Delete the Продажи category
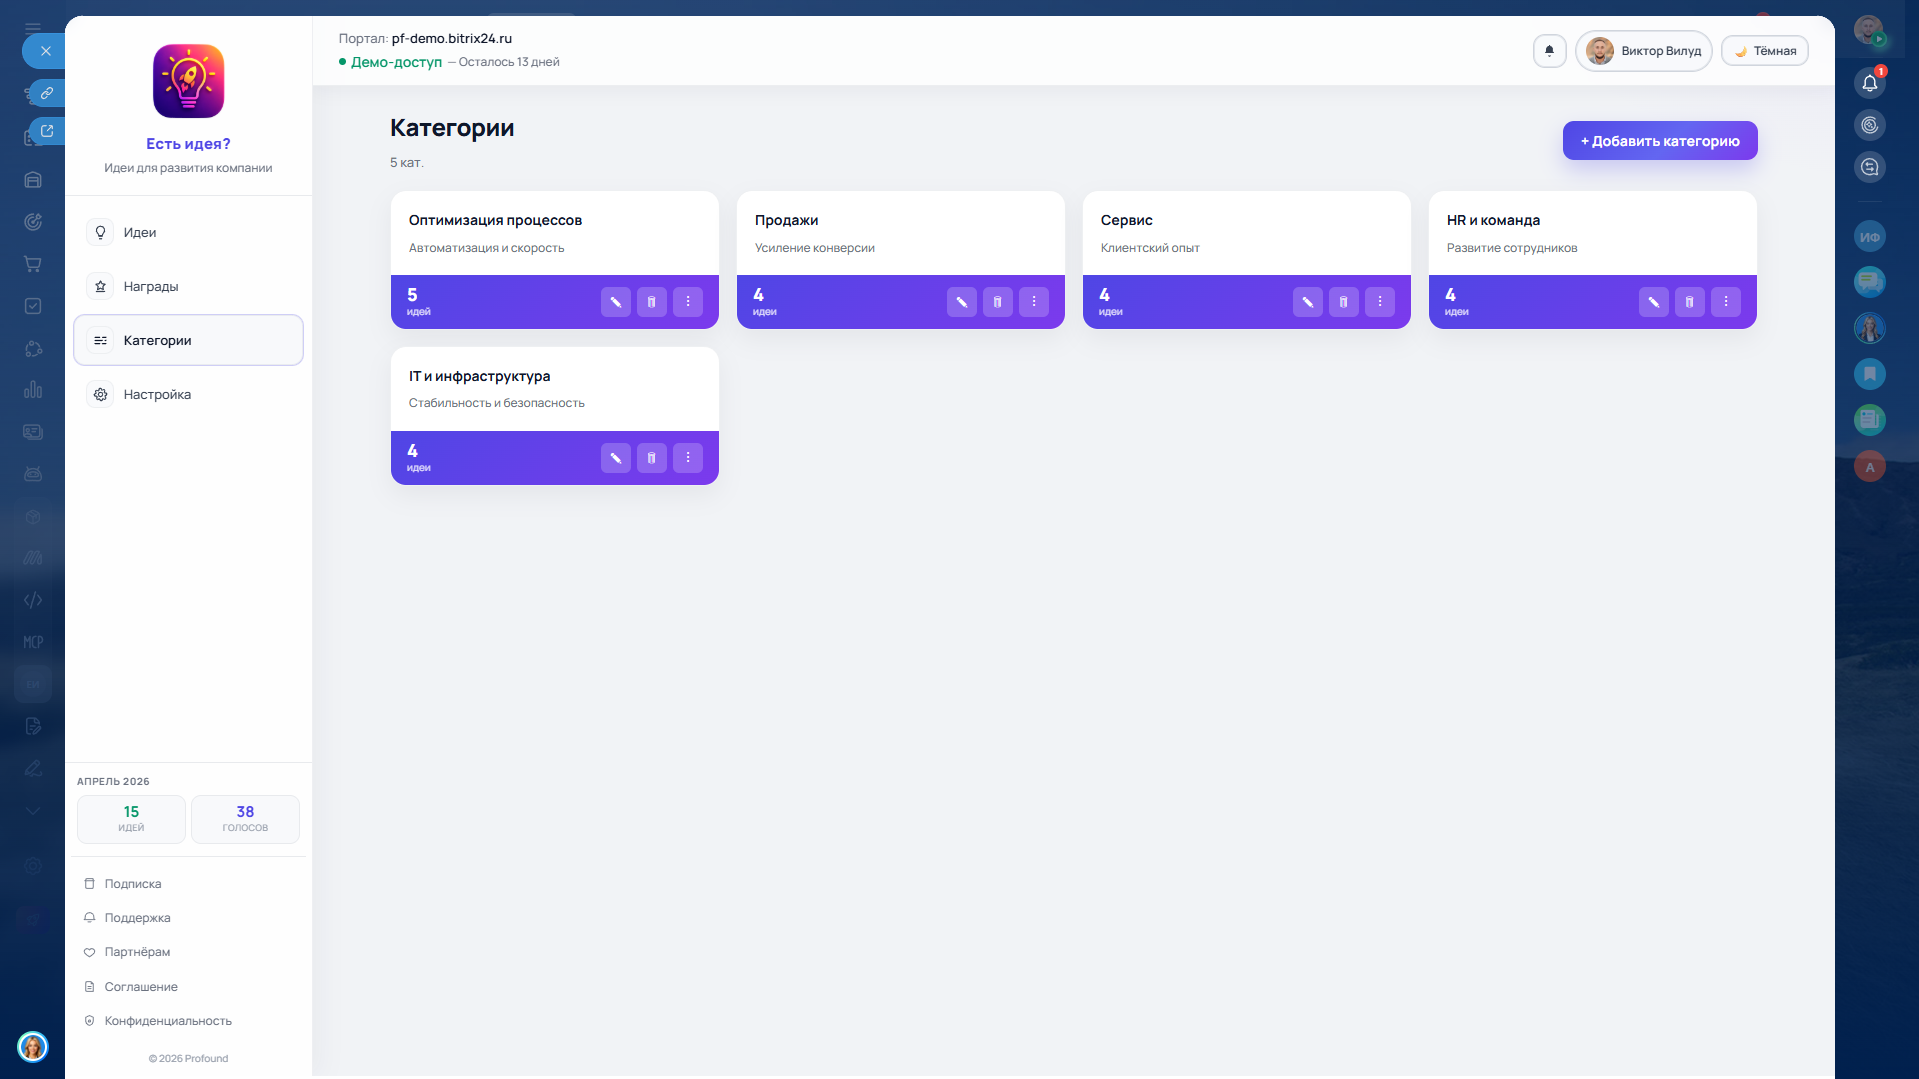The height and width of the screenshot is (1079, 1919). click(997, 302)
